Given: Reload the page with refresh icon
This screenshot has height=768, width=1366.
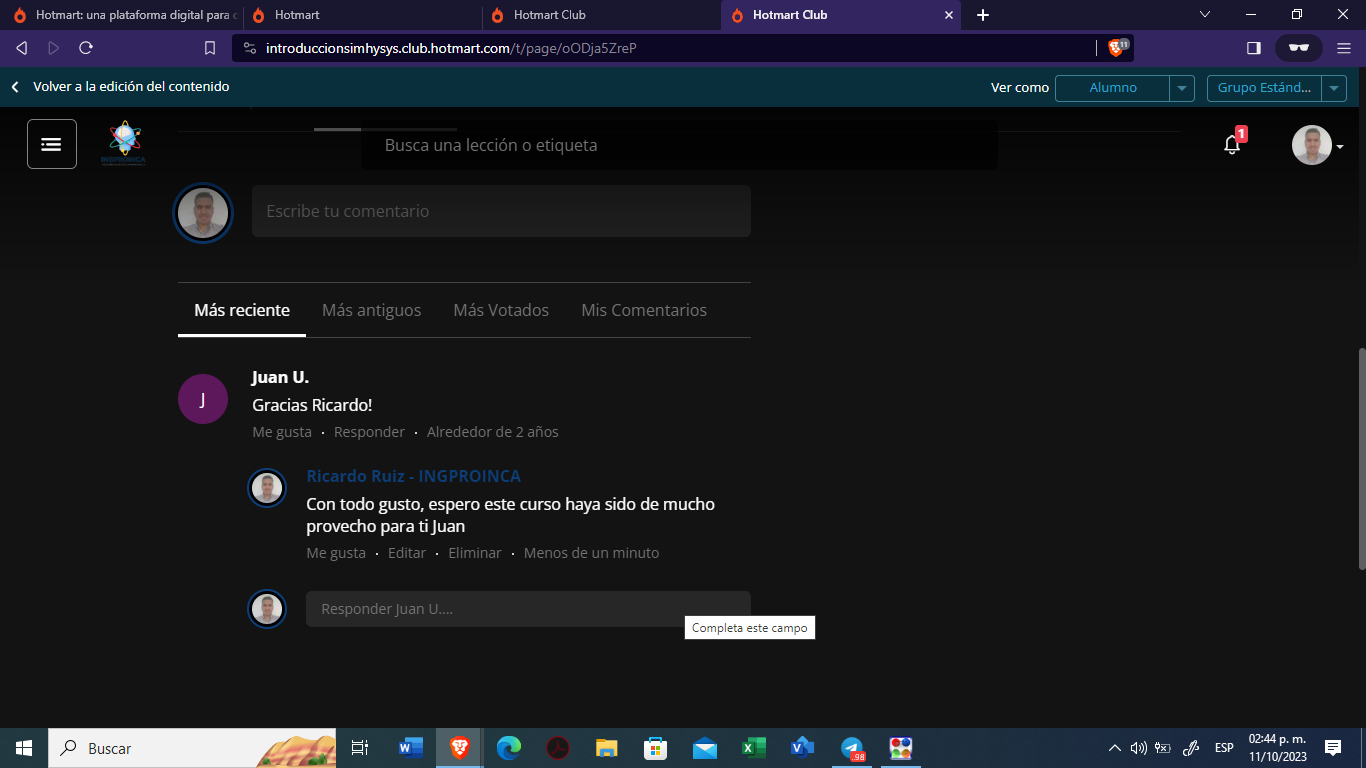Looking at the screenshot, I should [x=86, y=48].
